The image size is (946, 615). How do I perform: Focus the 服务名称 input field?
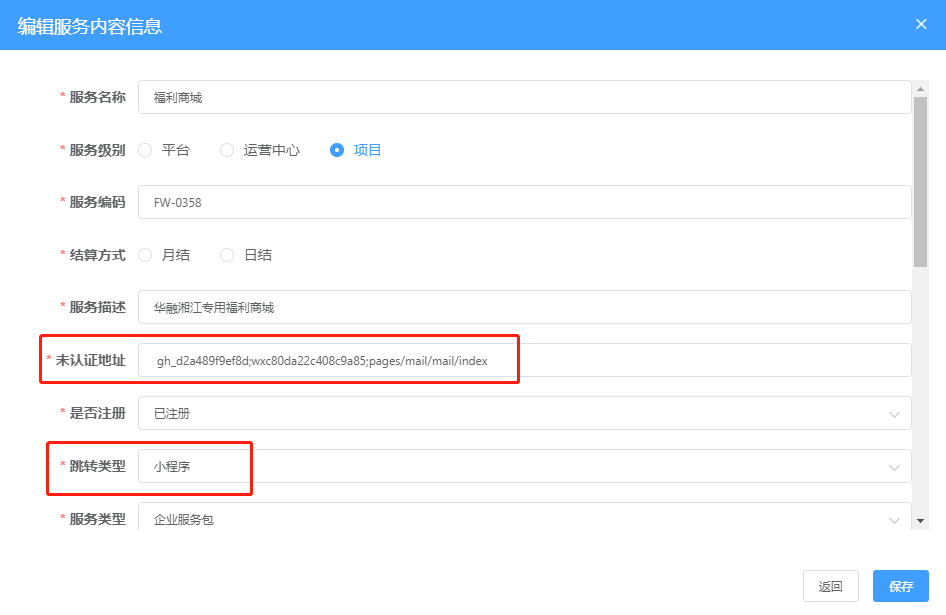pos(524,97)
